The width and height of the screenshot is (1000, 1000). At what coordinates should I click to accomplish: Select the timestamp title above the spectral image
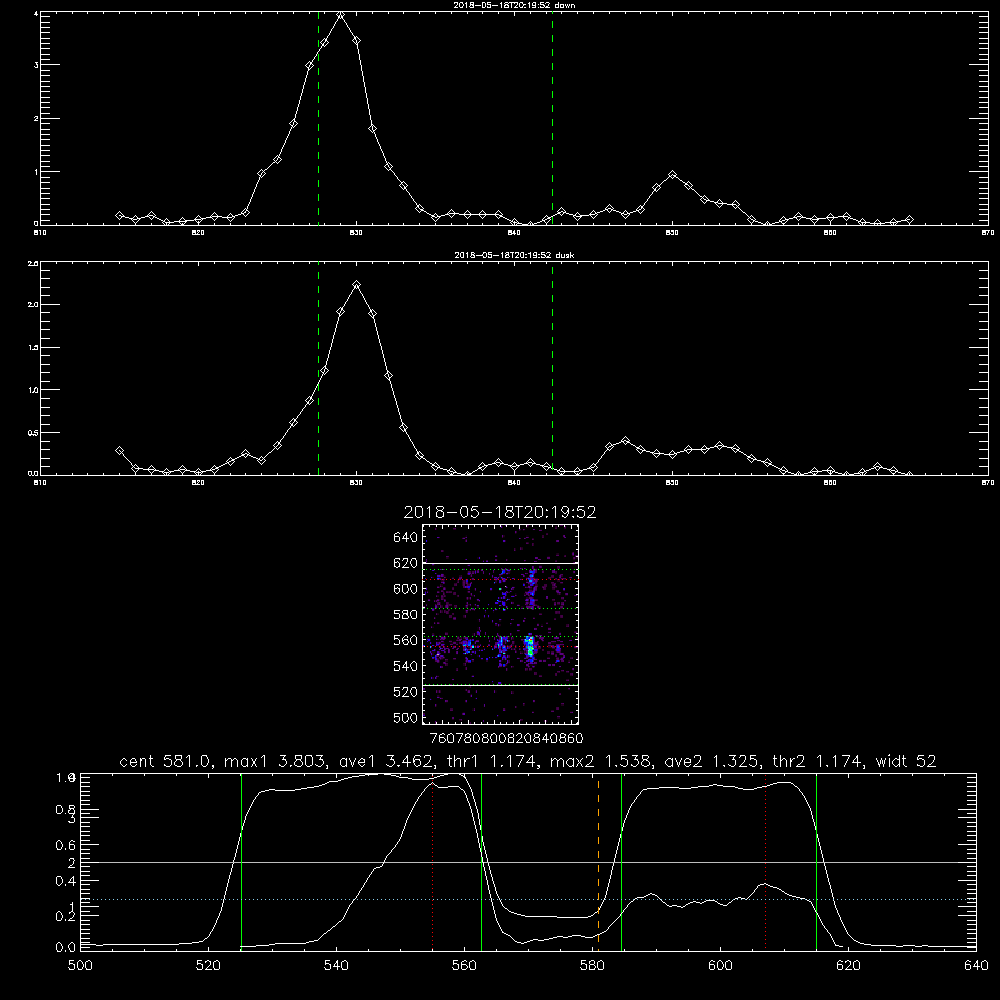coord(500,512)
